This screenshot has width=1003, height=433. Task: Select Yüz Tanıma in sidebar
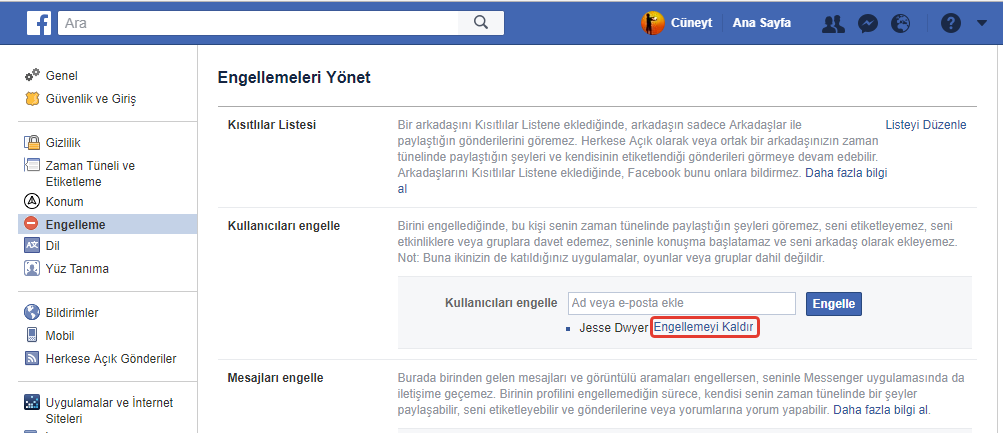click(77, 268)
